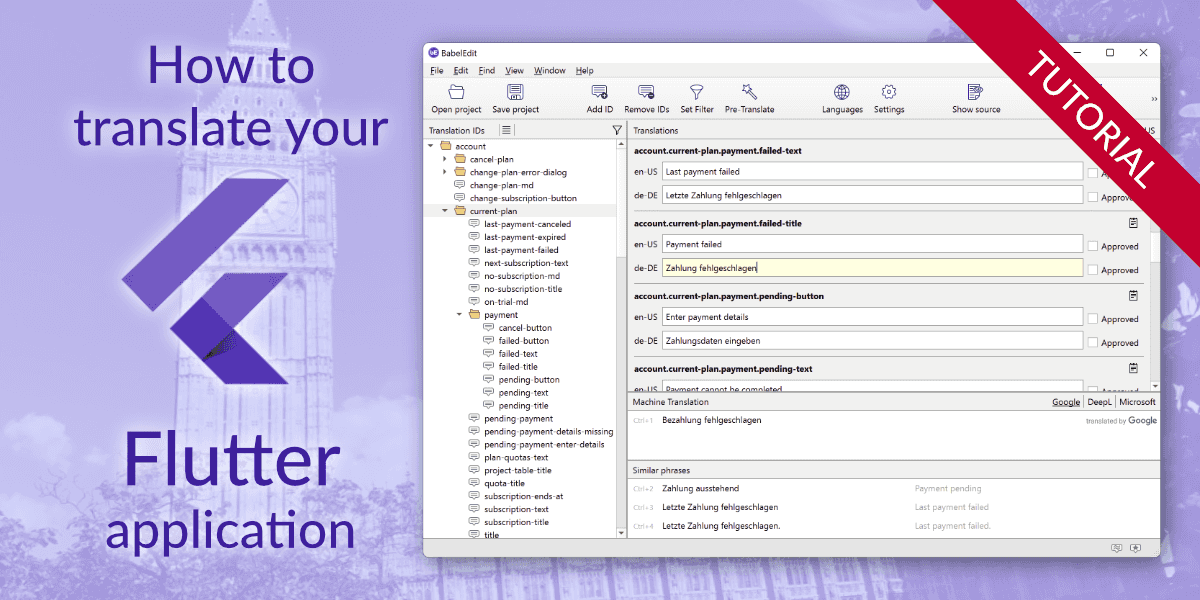Toggle Approved for en-US 'Last payment failed'
The height and width of the screenshot is (600, 1200).
[1093, 173]
